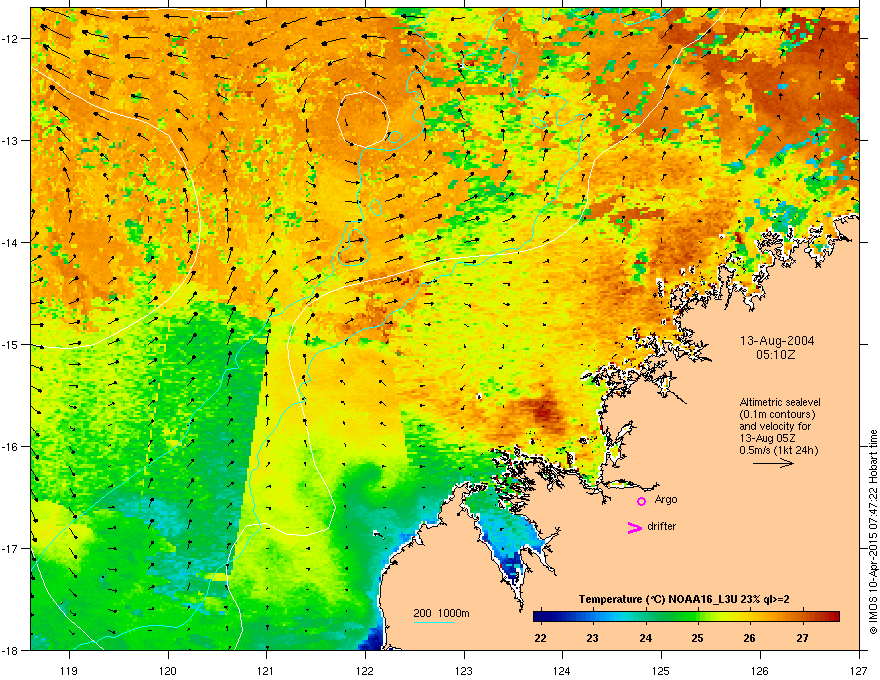
Task: Click the longitude axis label 121
Action: point(267,670)
